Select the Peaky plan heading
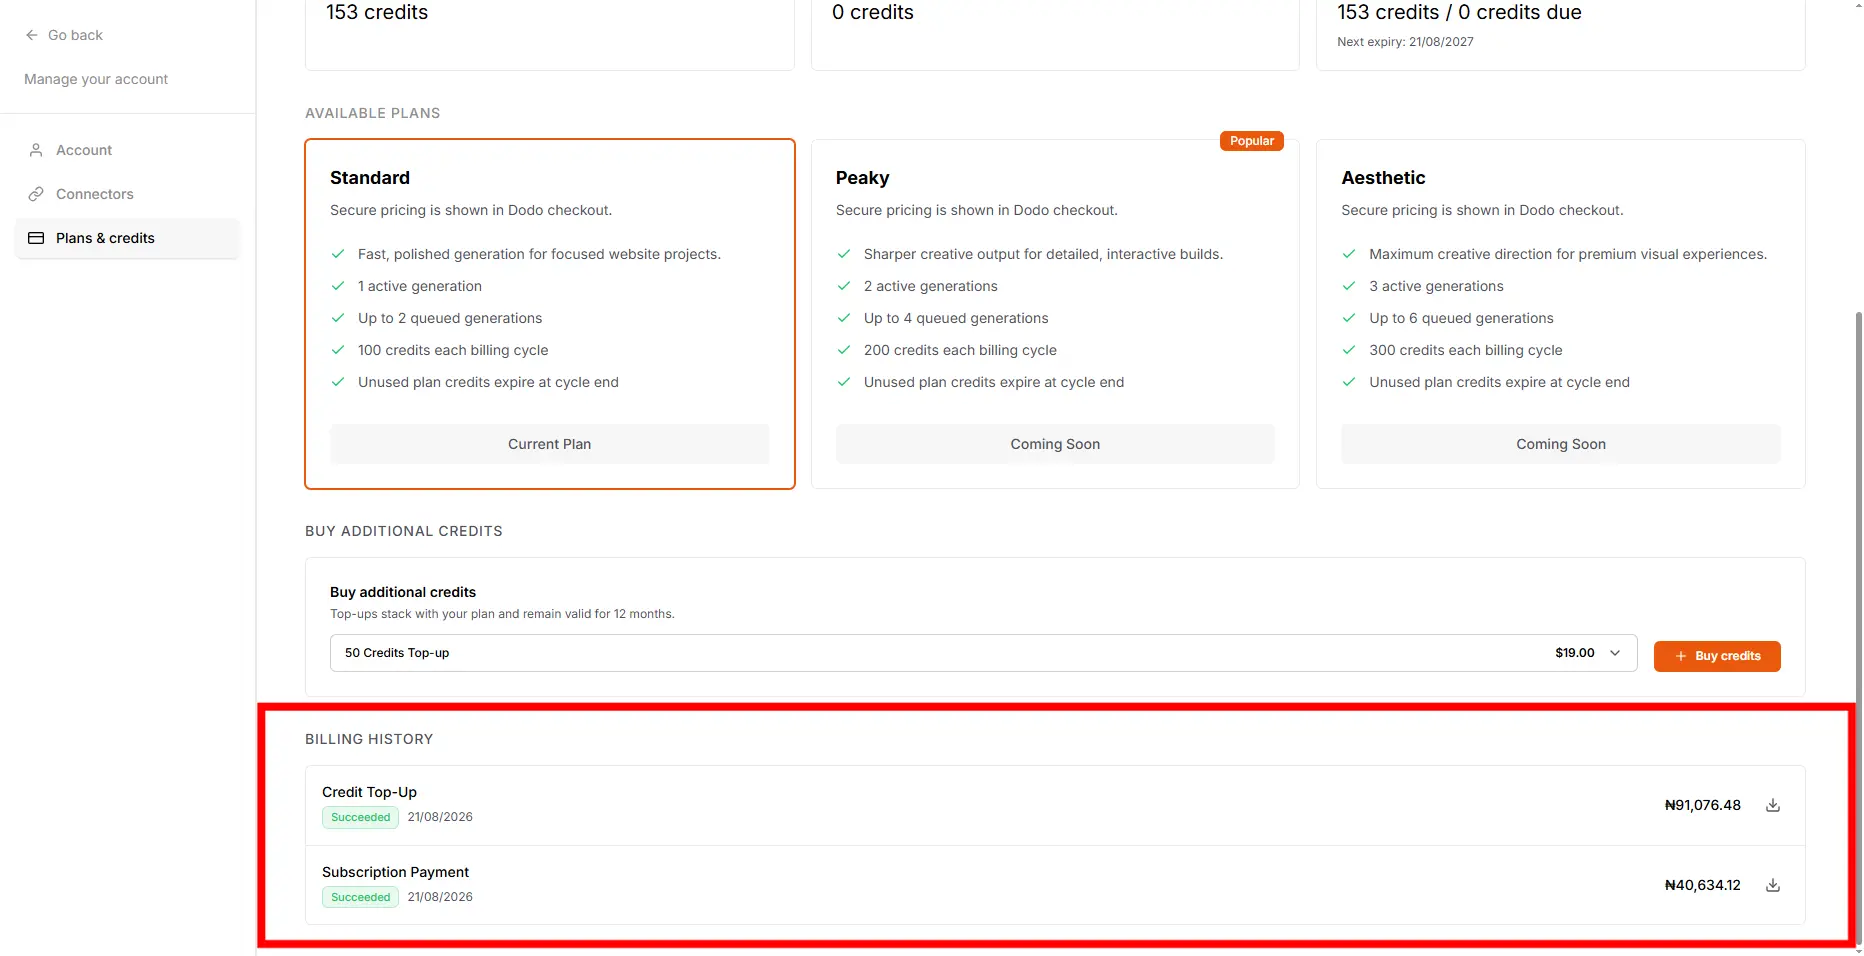Screen dimensions: 1864x956 (x=862, y=178)
